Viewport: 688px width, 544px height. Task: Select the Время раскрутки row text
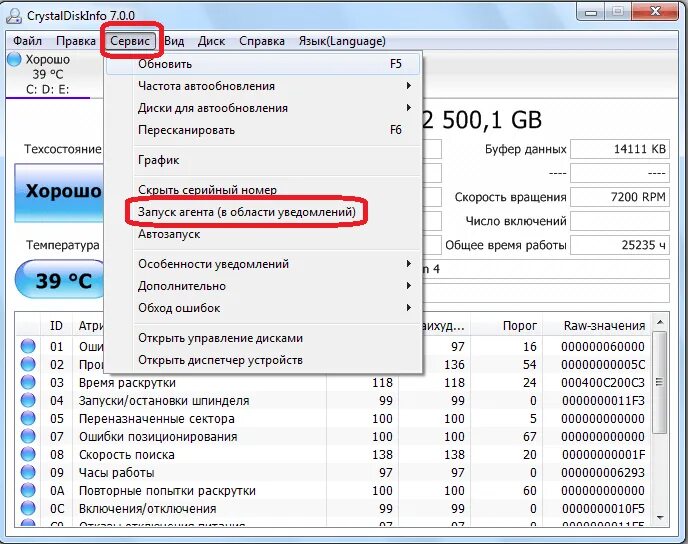click(127, 383)
